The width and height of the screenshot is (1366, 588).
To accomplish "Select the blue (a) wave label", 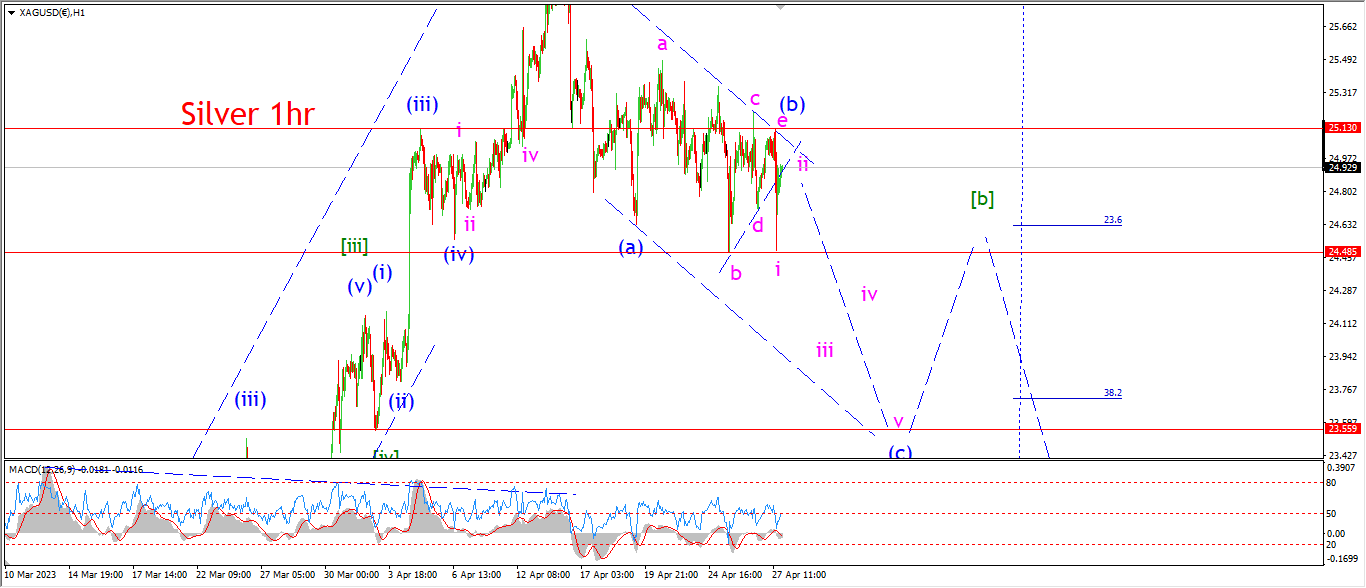I will 629,247.
